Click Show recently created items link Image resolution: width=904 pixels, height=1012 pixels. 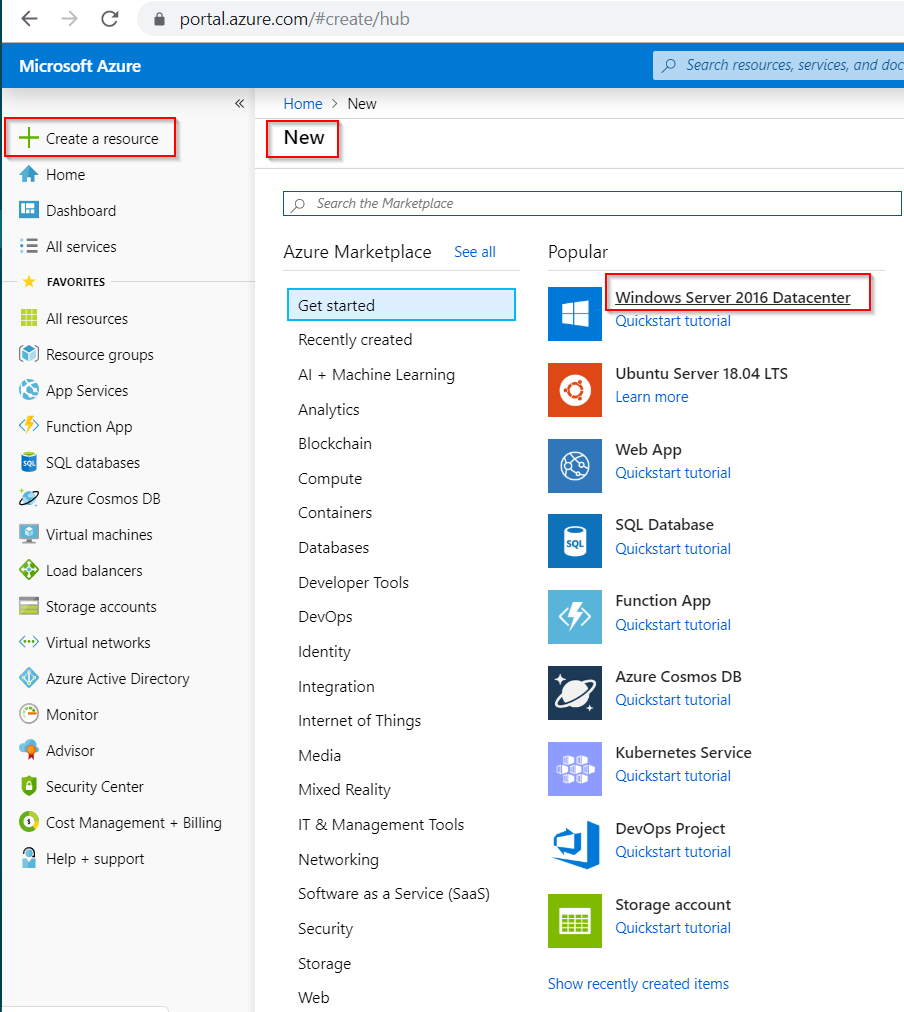[x=638, y=984]
